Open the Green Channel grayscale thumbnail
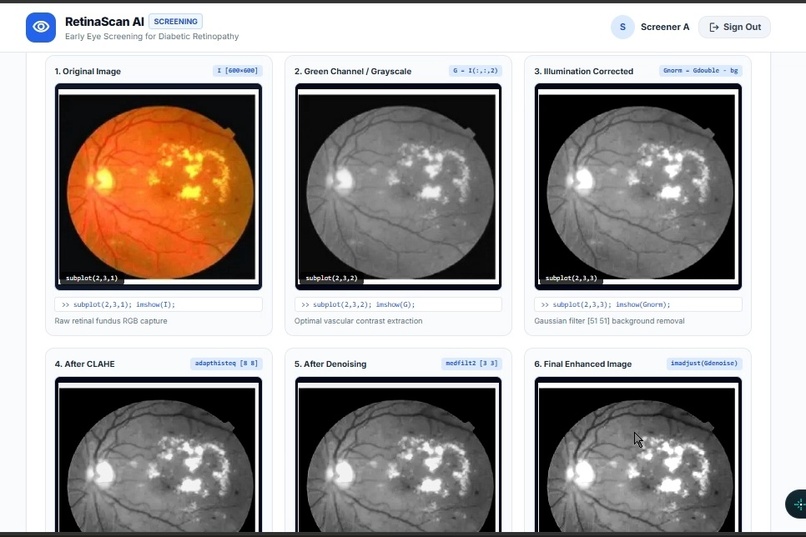Viewport: 806px width, 537px height. [398, 187]
